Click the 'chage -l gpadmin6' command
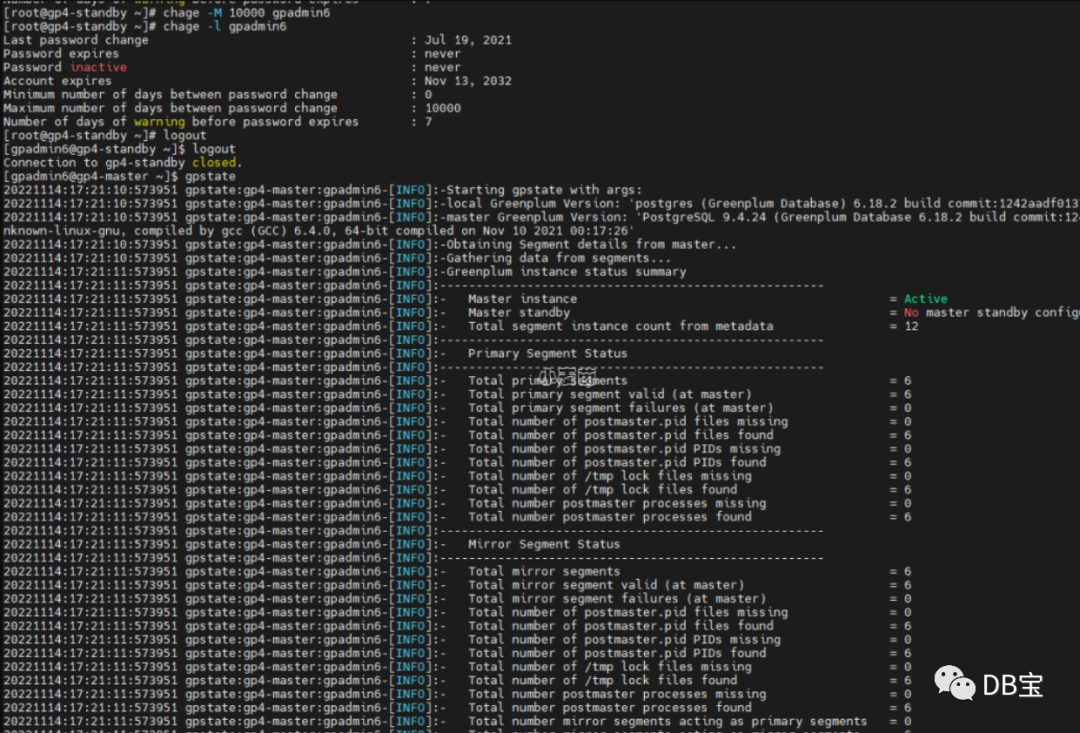Screen dimensions: 1080x733 (225, 26)
